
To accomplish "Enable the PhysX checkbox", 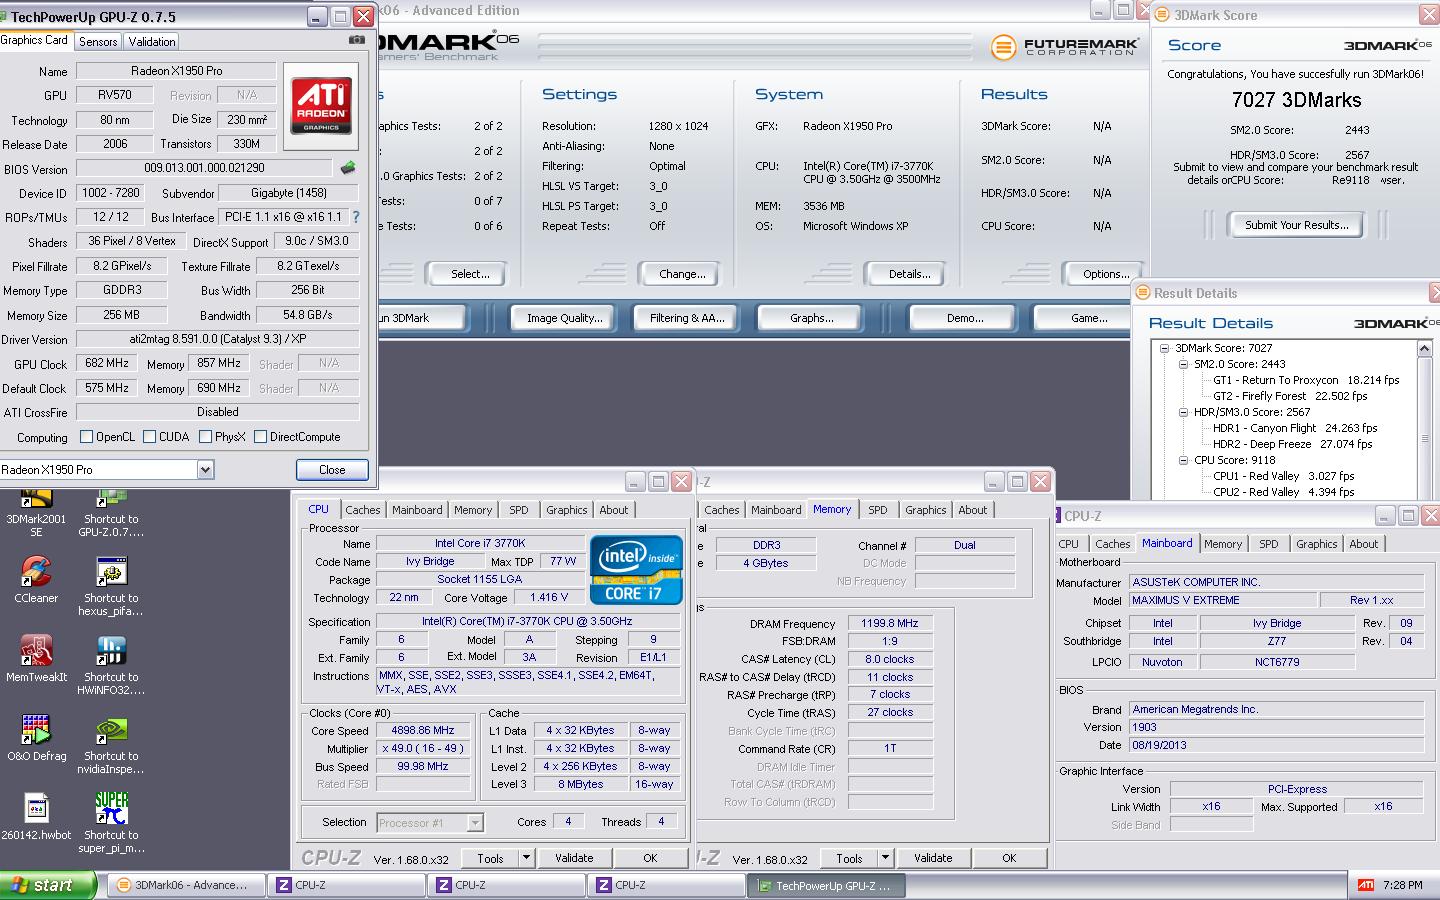I will pos(205,437).
